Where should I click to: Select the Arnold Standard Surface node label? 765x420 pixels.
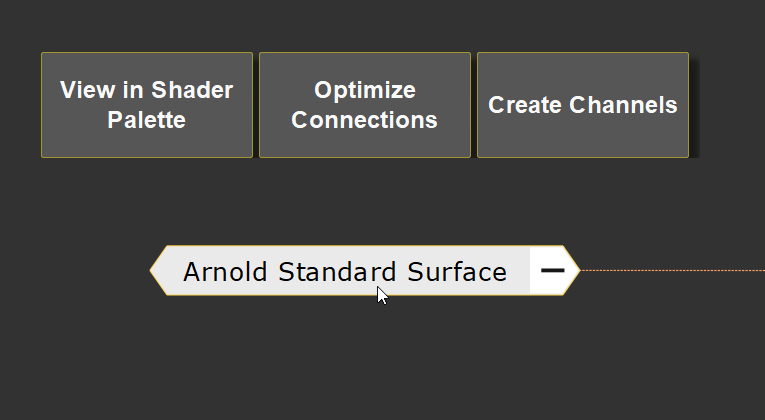345,271
